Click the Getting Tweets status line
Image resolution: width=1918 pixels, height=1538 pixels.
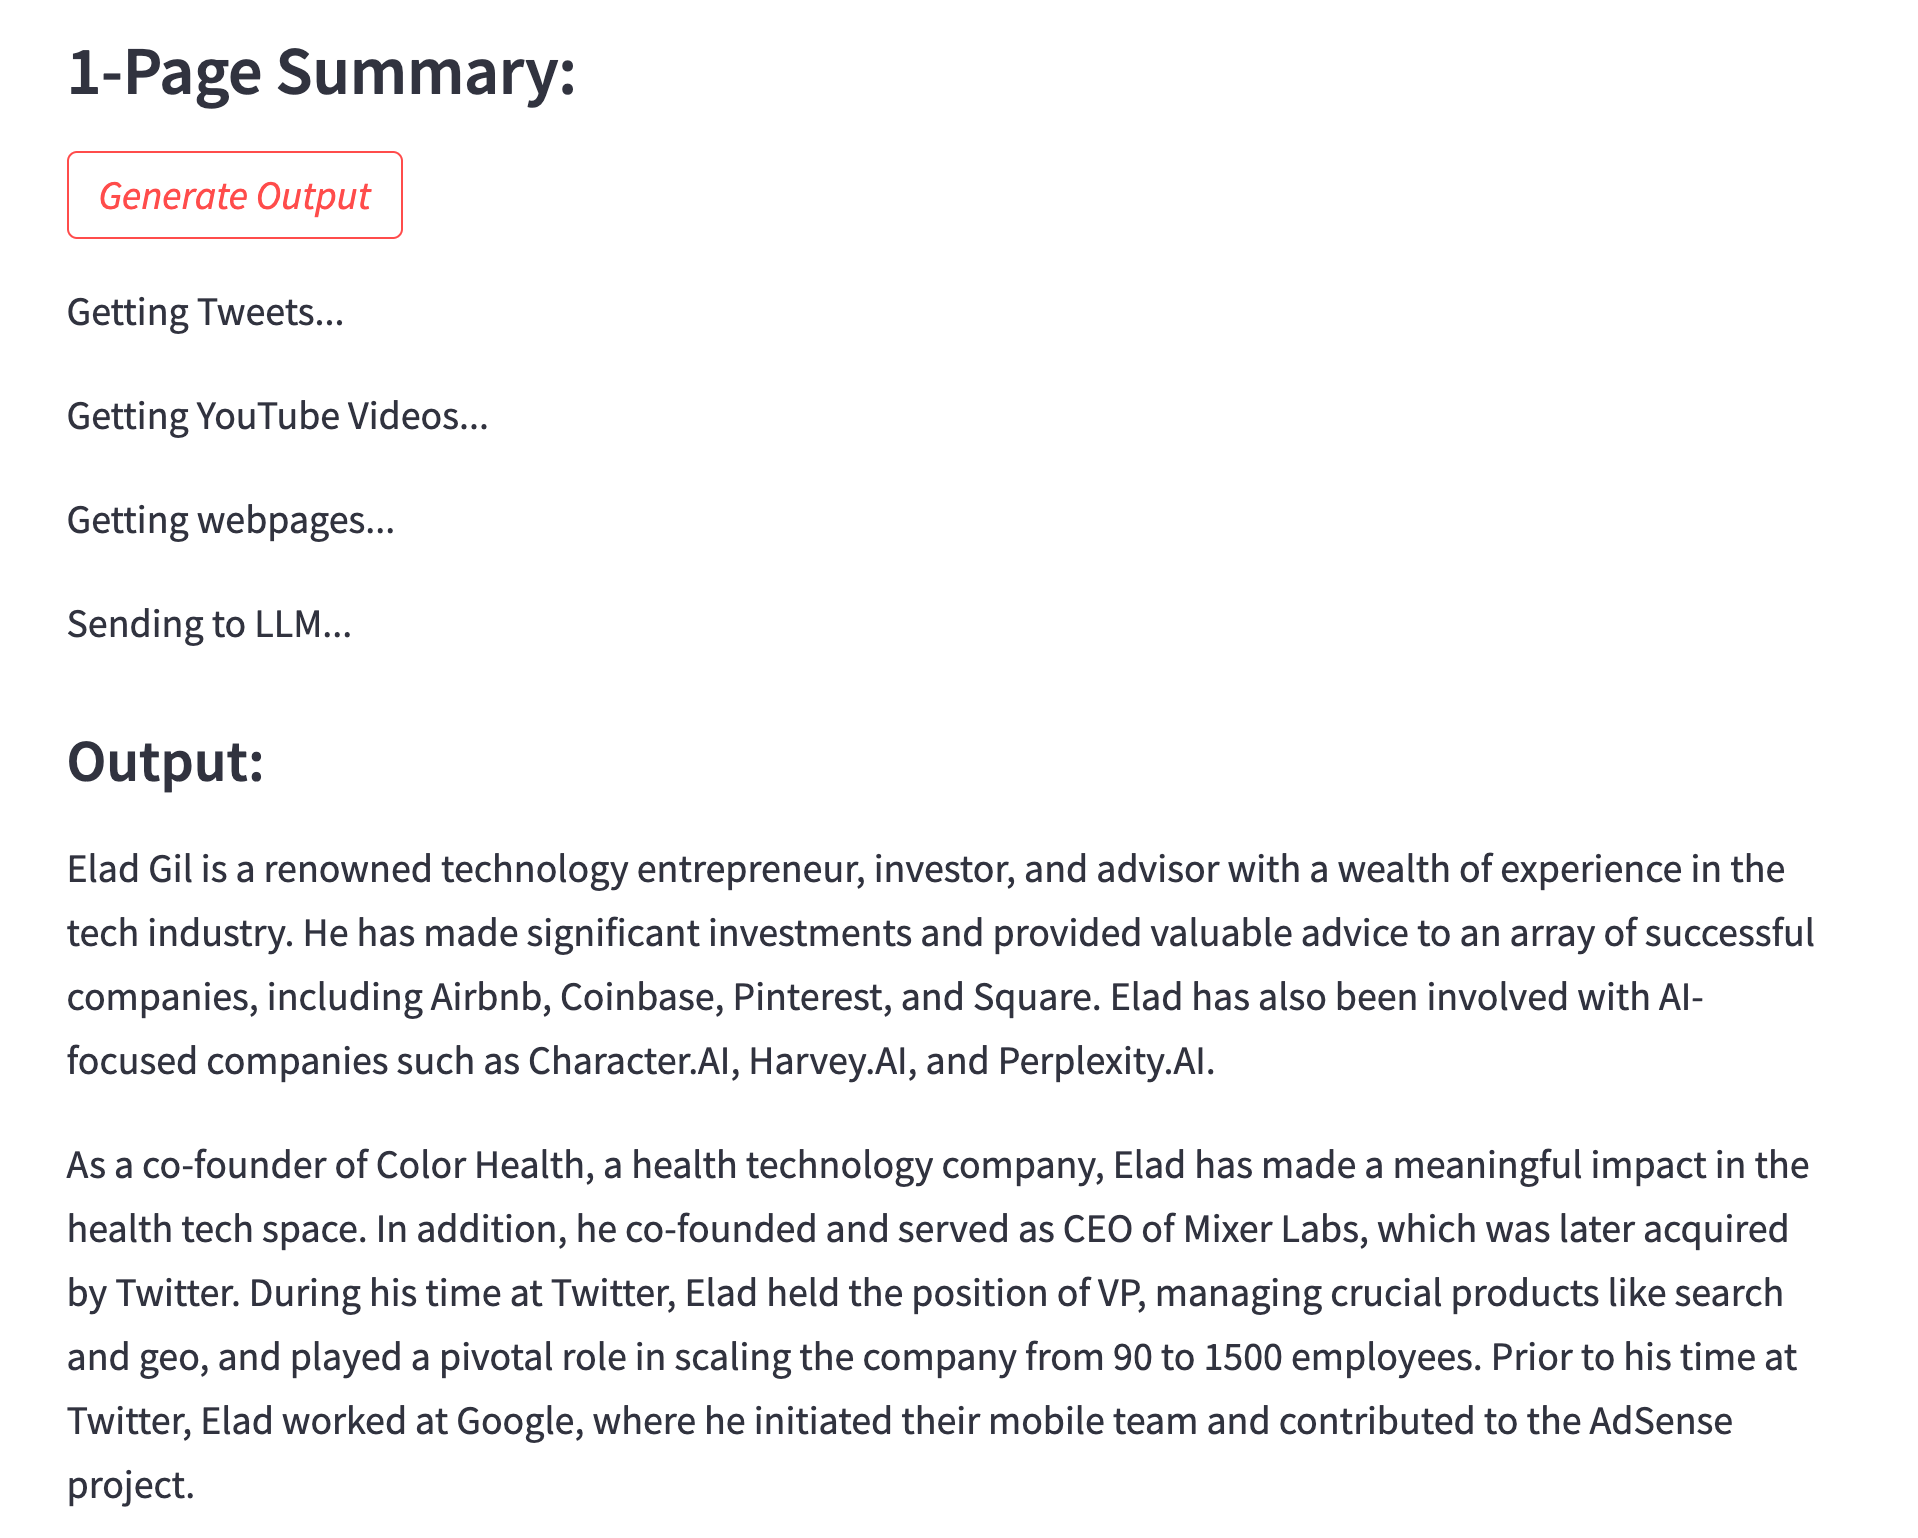coord(205,313)
